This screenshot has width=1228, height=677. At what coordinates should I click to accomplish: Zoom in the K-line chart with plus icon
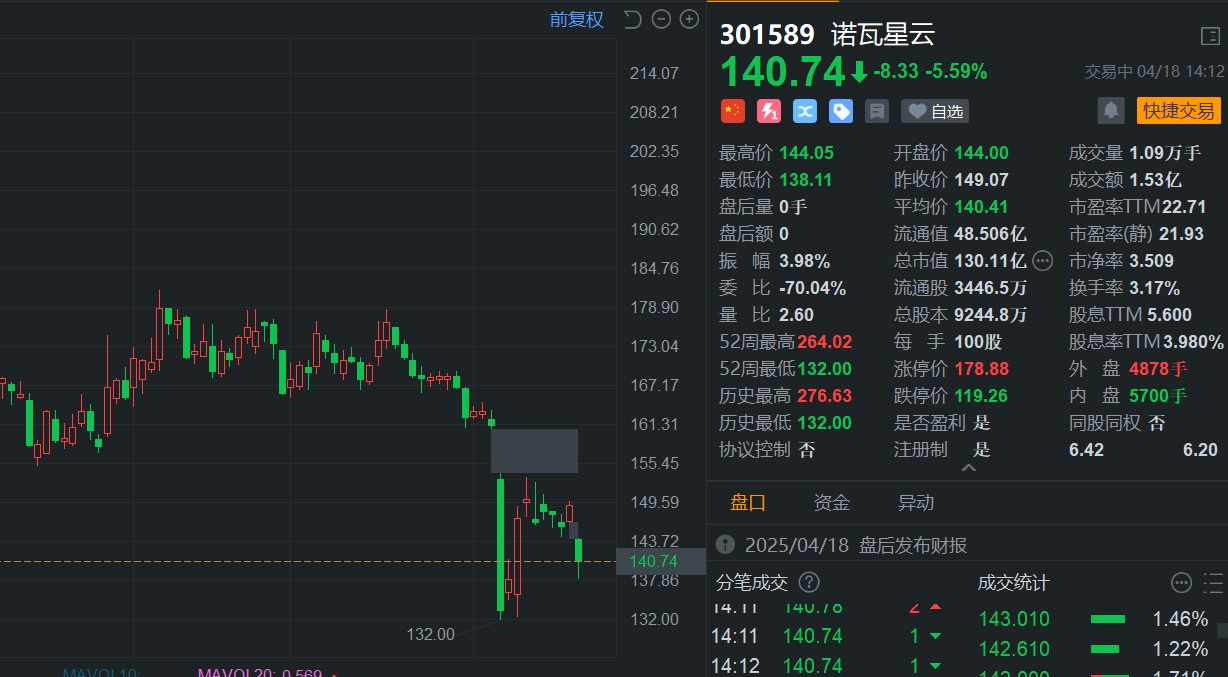click(x=689, y=19)
